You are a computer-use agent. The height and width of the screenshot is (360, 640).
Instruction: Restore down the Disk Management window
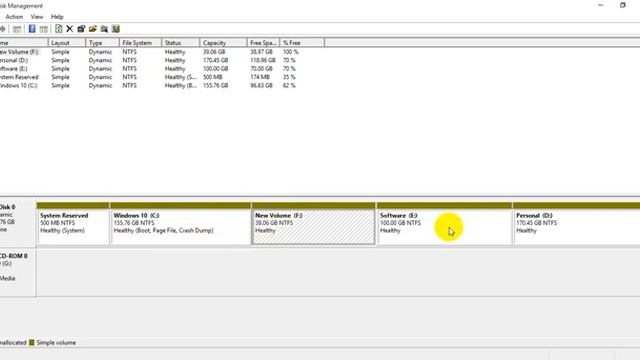tap(622, 5)
